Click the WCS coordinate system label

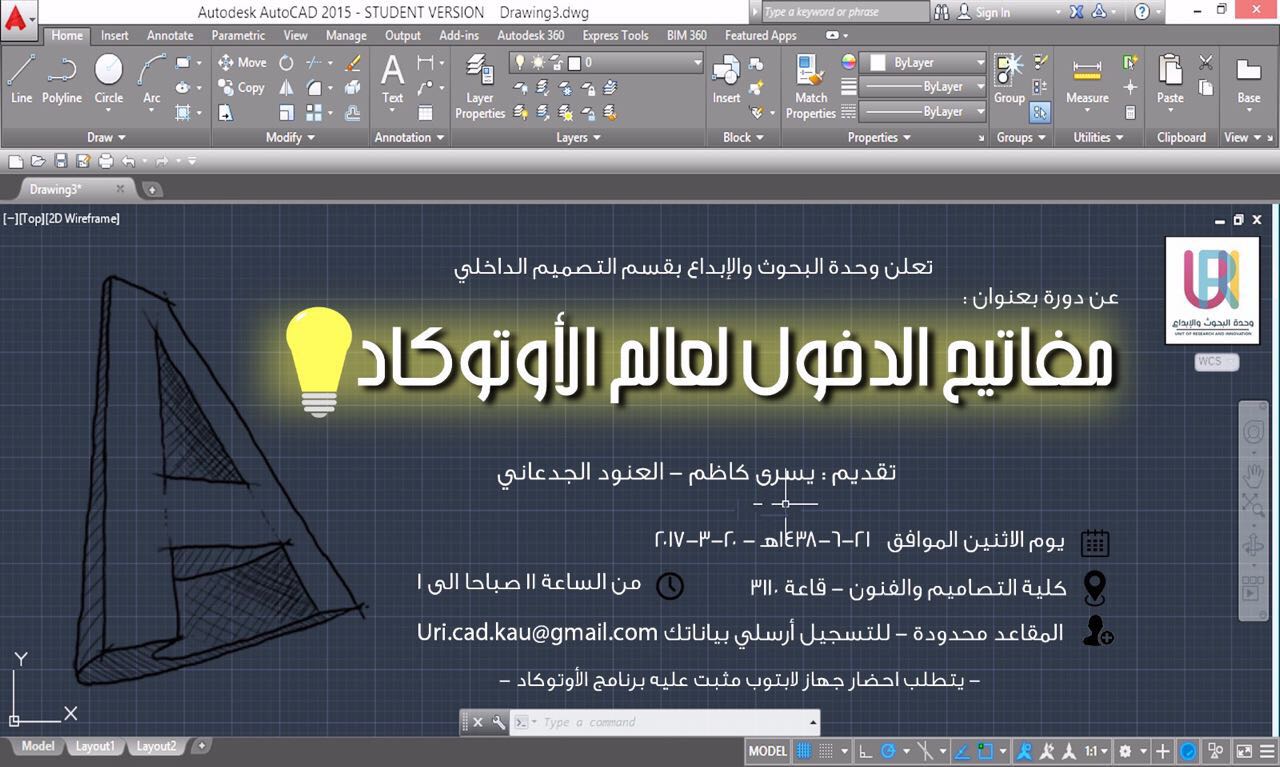pyautogui.click(x=1216, y=362)
